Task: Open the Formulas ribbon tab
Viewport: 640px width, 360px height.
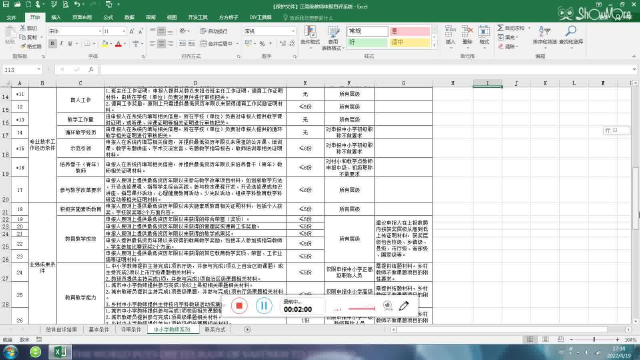Action: (108, 18)
